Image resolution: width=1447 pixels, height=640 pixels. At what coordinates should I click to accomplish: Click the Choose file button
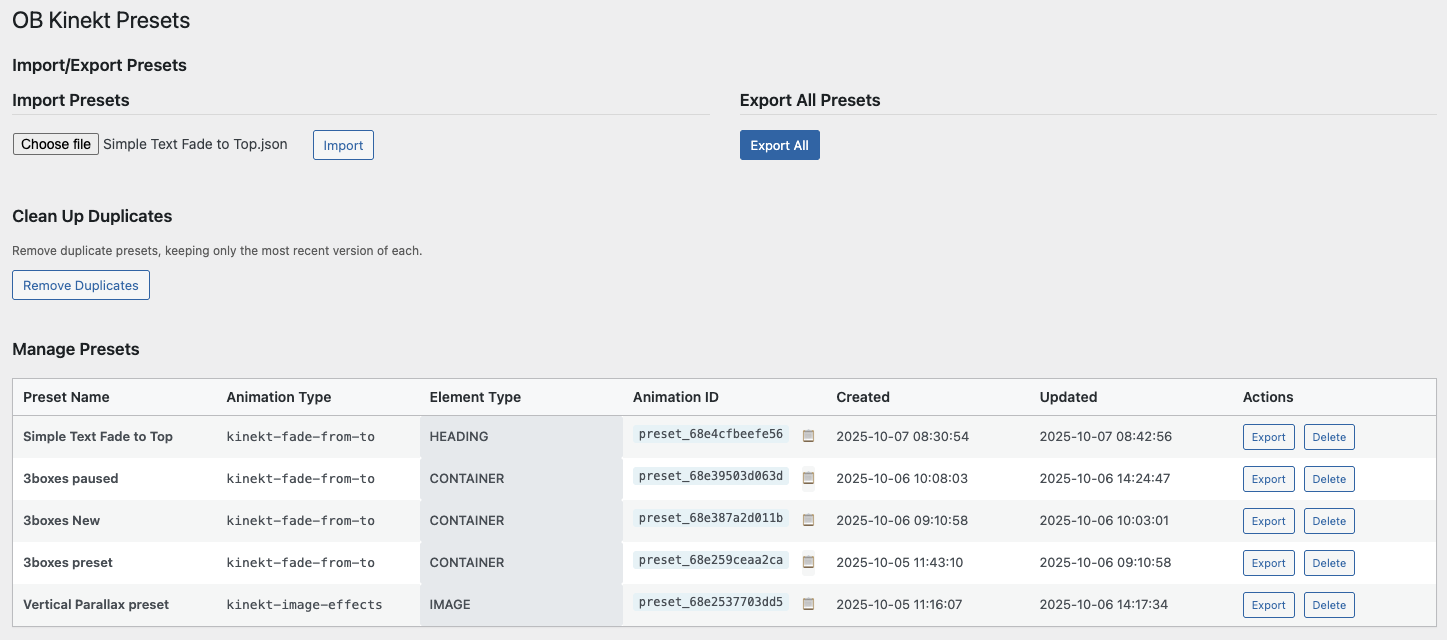point(56,144)
